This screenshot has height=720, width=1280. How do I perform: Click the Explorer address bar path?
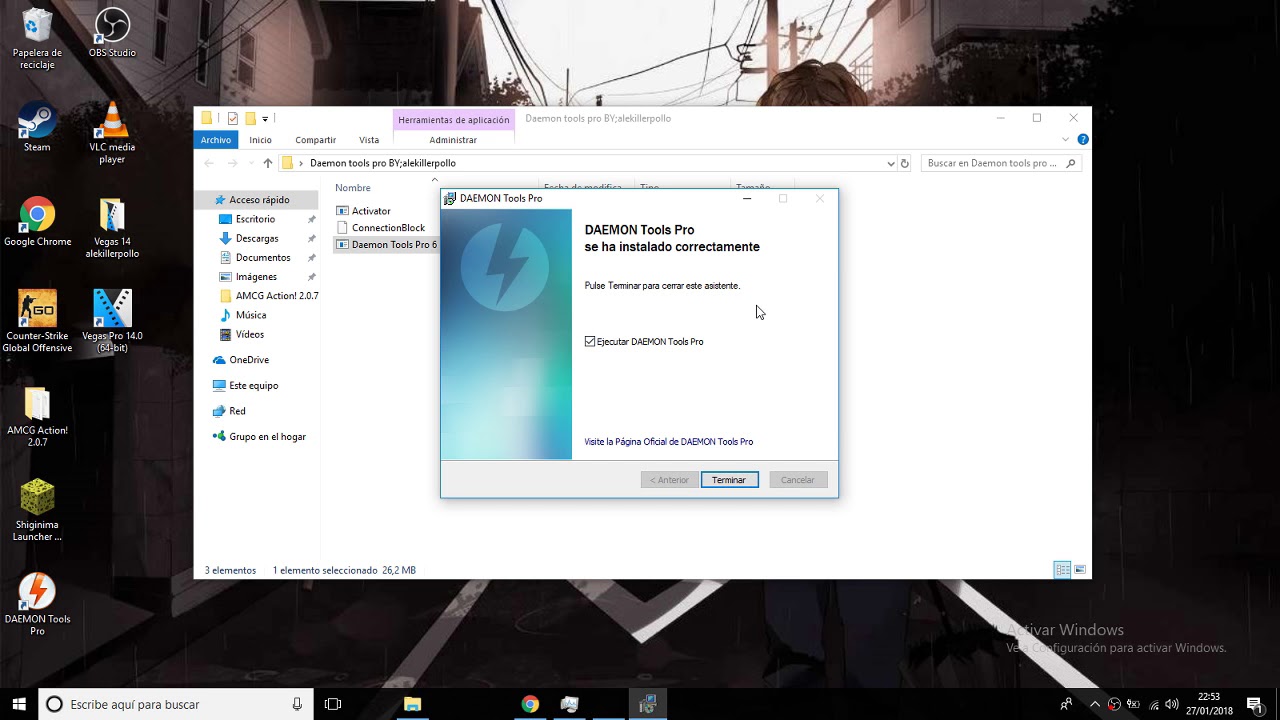coord(382,163)
